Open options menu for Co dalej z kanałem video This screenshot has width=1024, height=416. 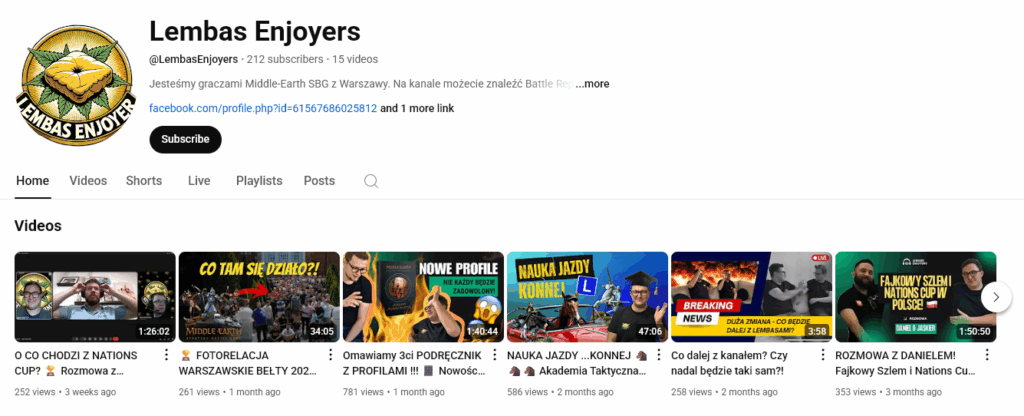[x=823, y=355]
